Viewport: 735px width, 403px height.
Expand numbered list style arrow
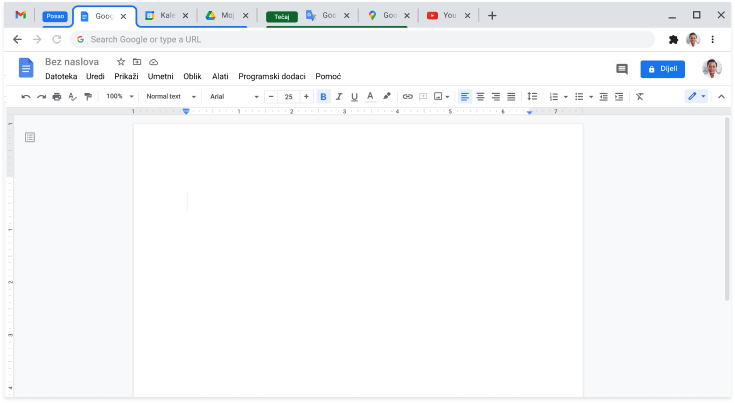(566, 97)
